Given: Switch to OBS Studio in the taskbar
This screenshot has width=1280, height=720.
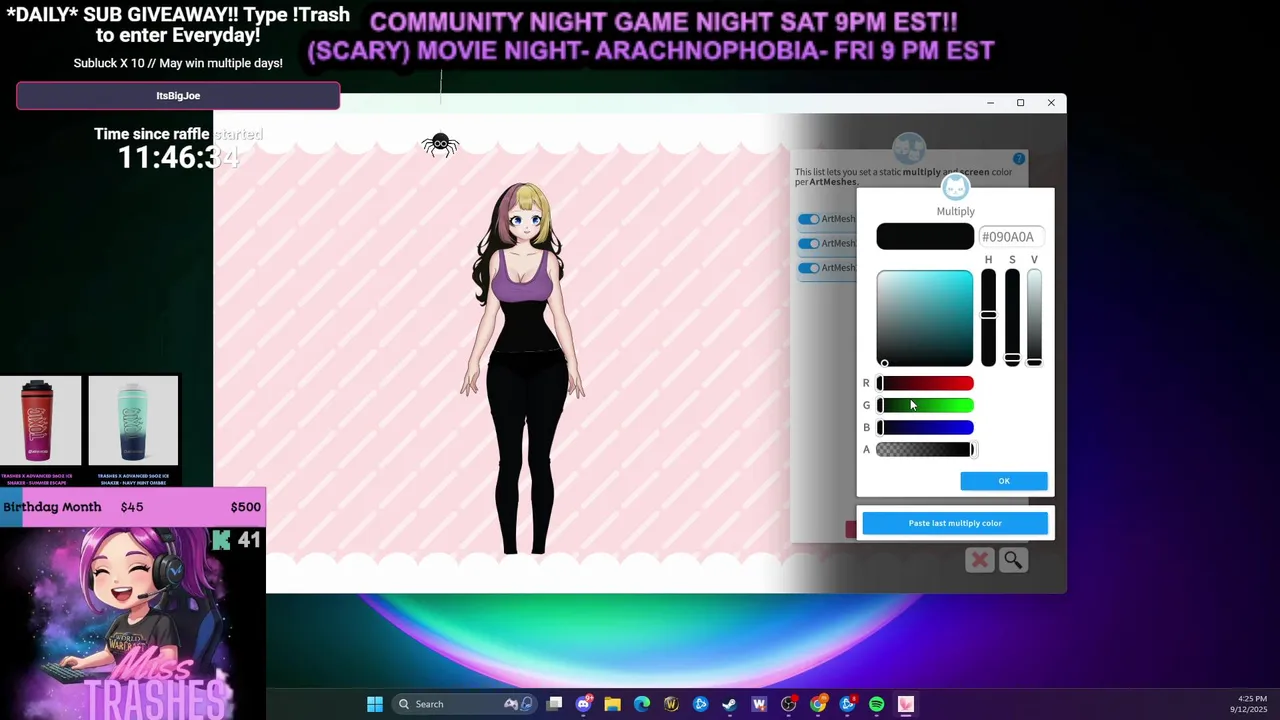Looking at the screenshot, I should pos(789,704).
